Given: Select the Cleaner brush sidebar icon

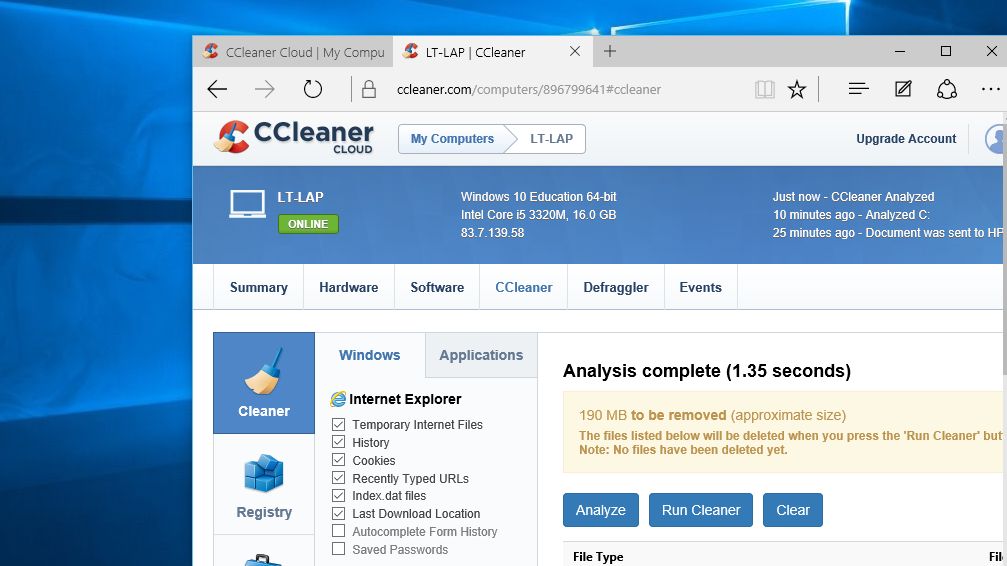Looking at the screenshot, I should click(x=264, y=383).
